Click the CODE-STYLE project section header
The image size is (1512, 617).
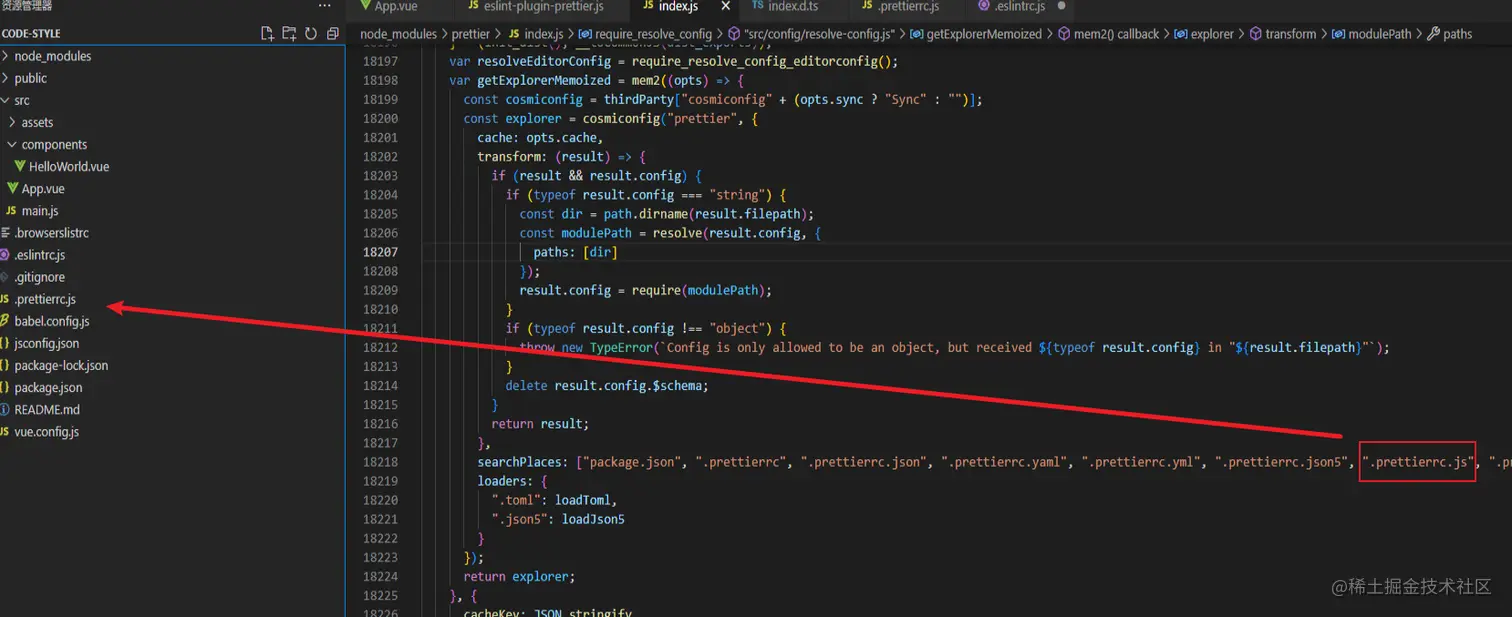pyautogui.click(x=32, y=34)
